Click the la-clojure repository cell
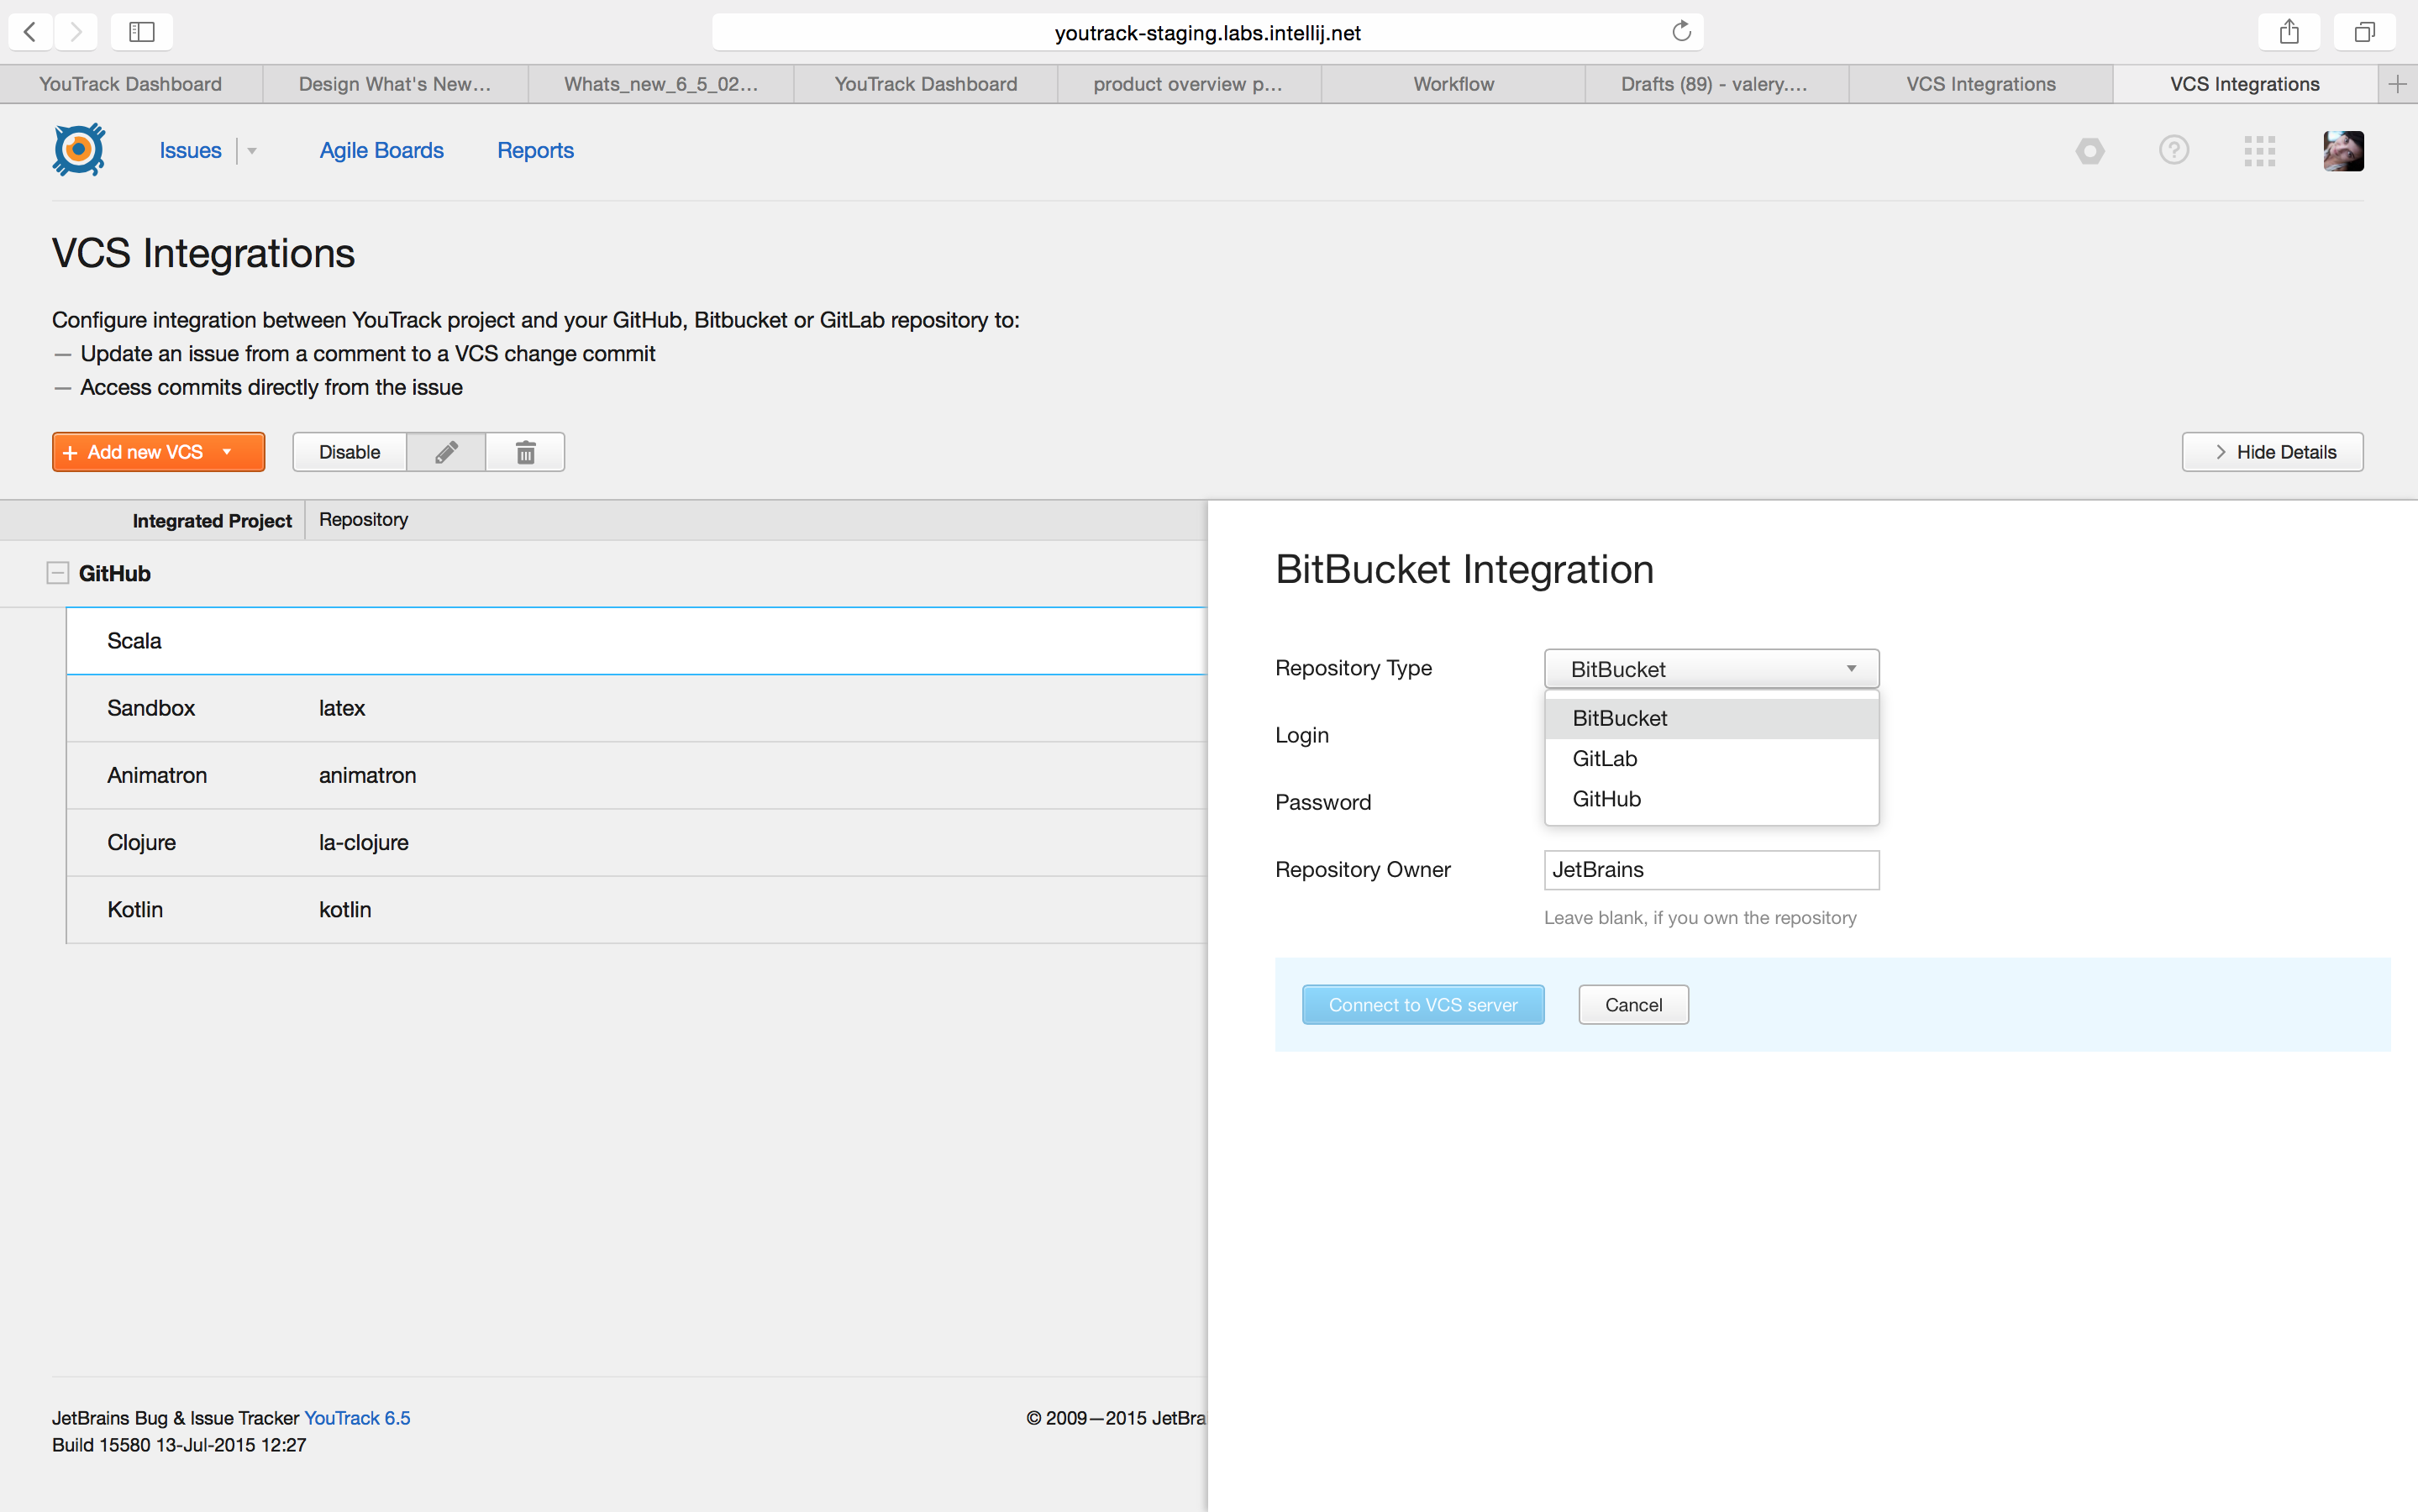Screen dimensions: 2418x1512 click(364, 843)
